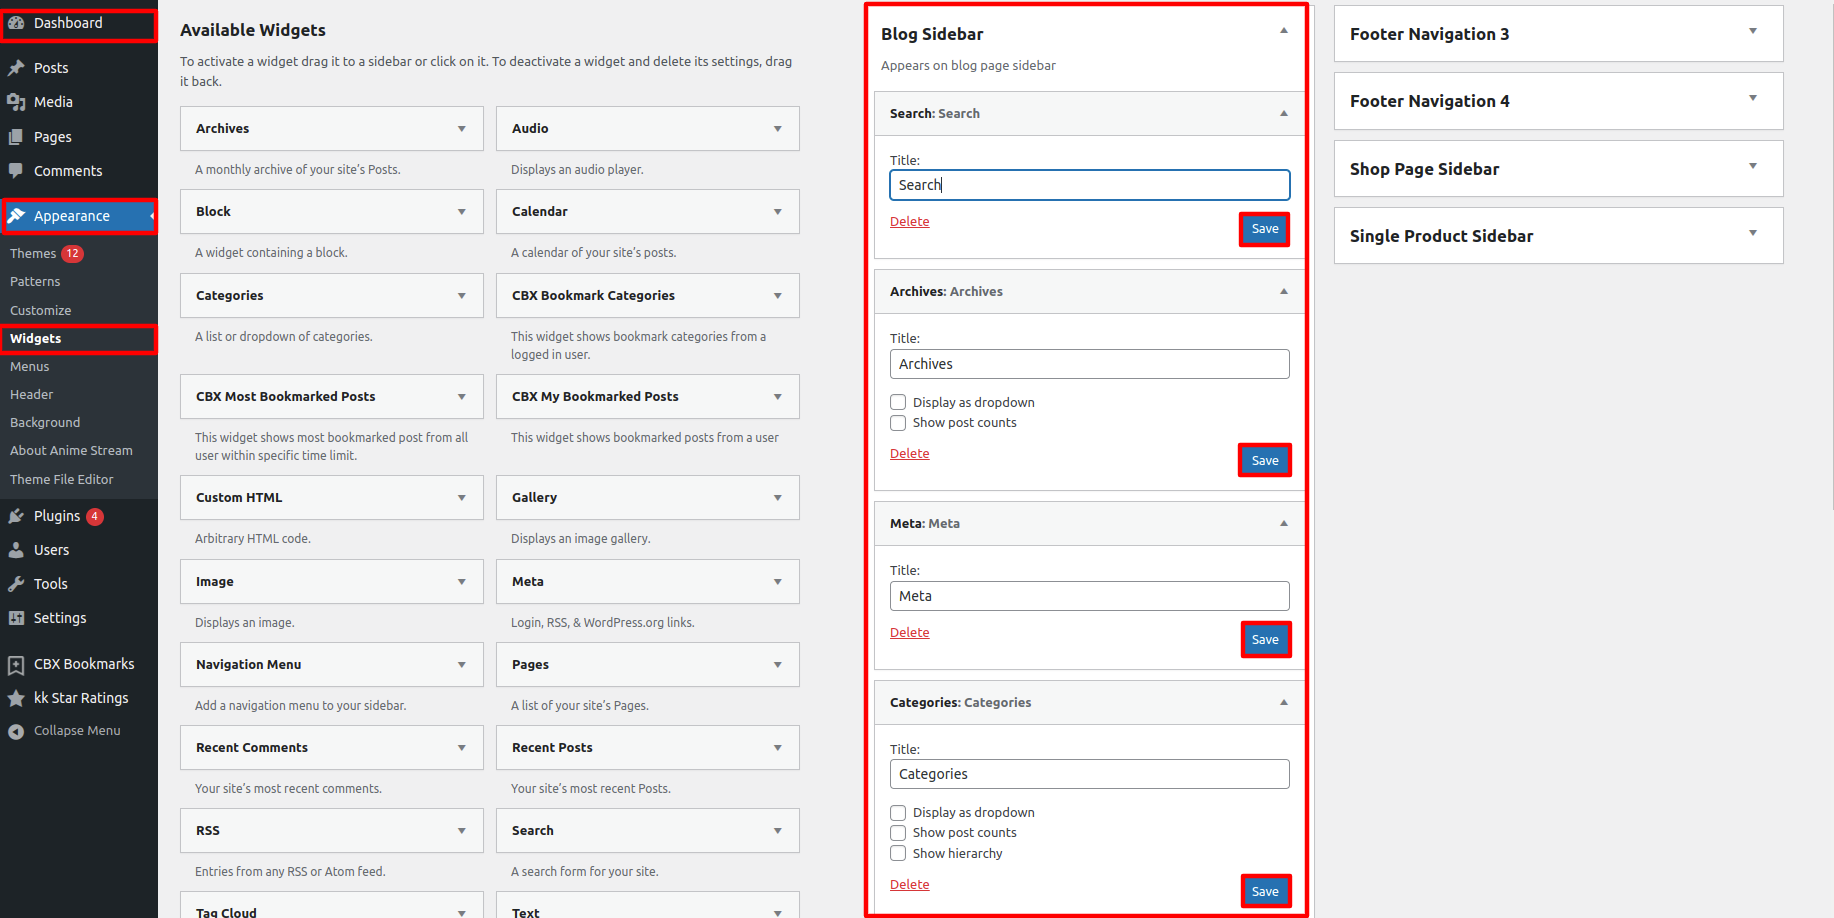The image size is (1834, 918).
Task: Collapse the admin menu icon
Action: click(x=16, y=731)
